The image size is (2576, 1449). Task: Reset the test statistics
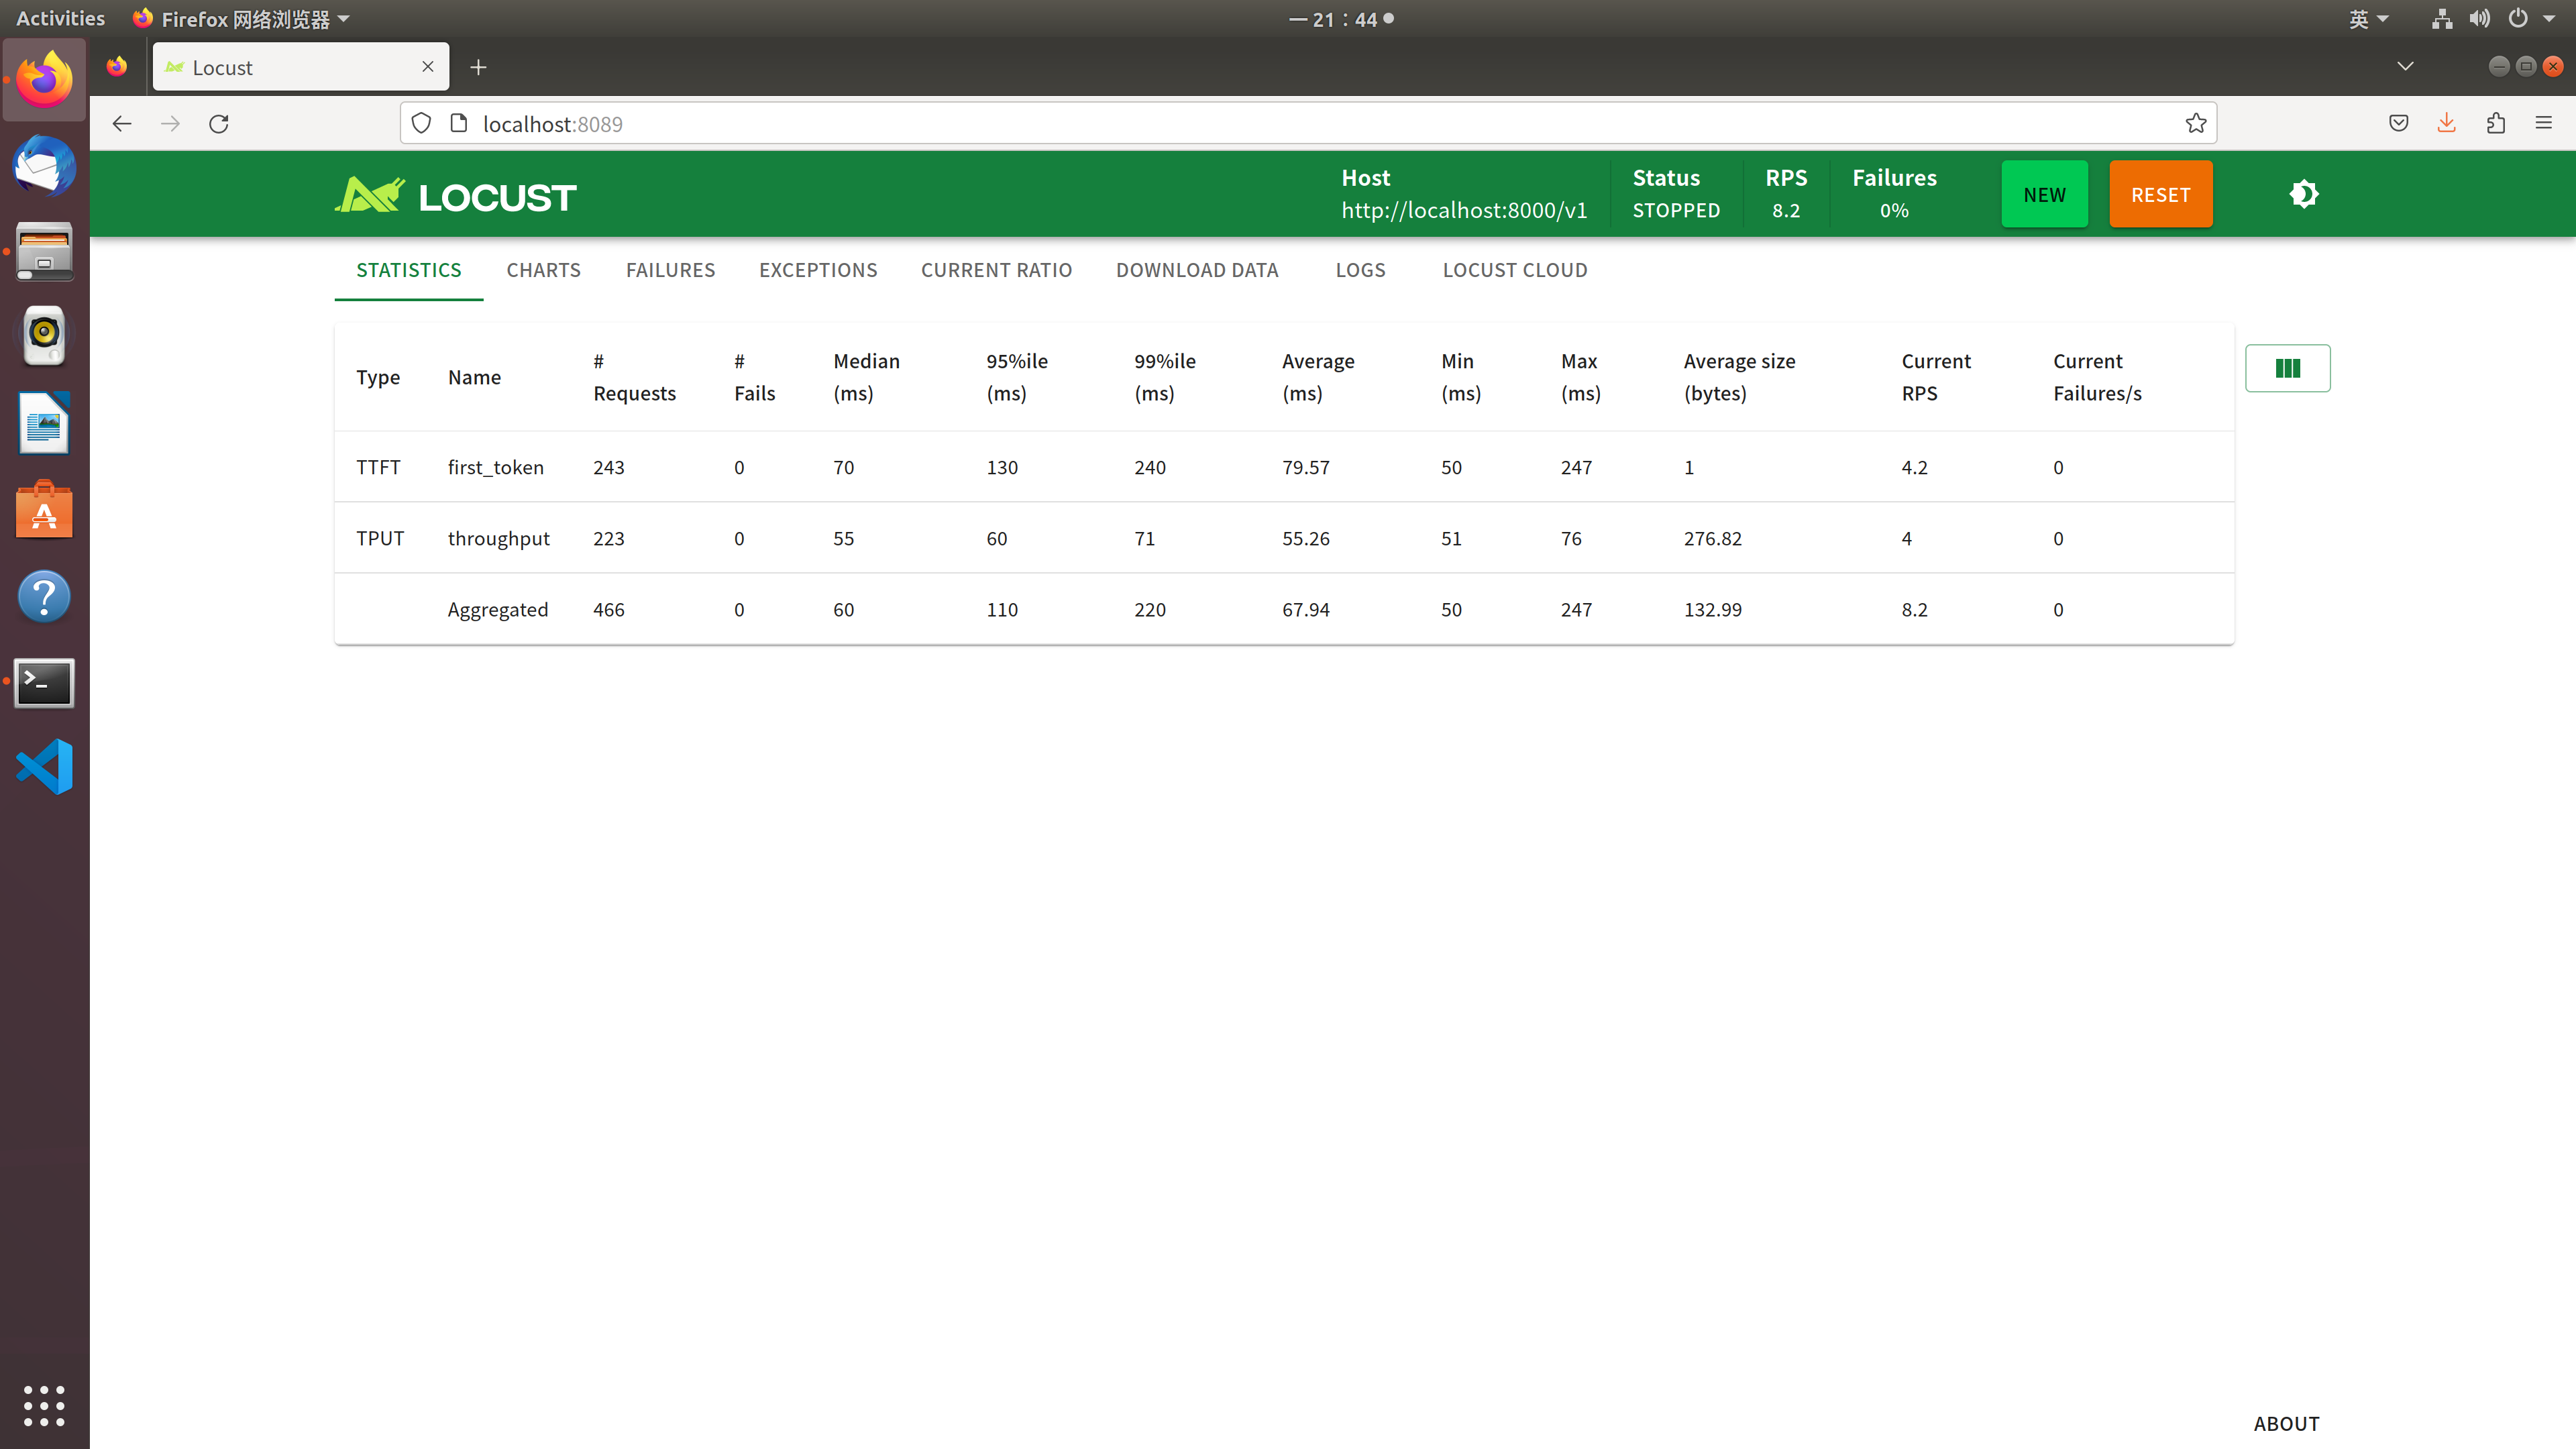coord(2160,194)
